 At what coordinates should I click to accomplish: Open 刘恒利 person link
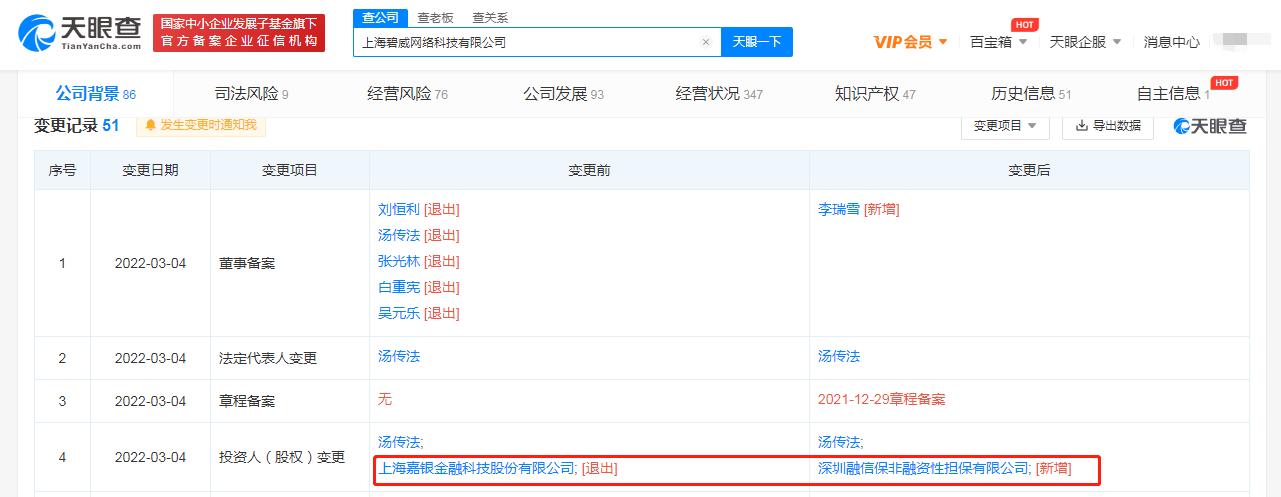(399, 209)
